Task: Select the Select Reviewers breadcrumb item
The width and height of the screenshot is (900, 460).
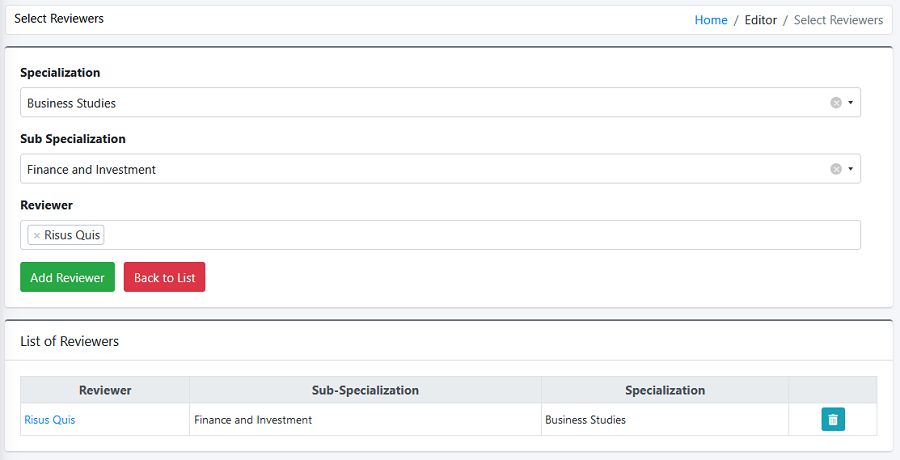Action: [838, 20]
